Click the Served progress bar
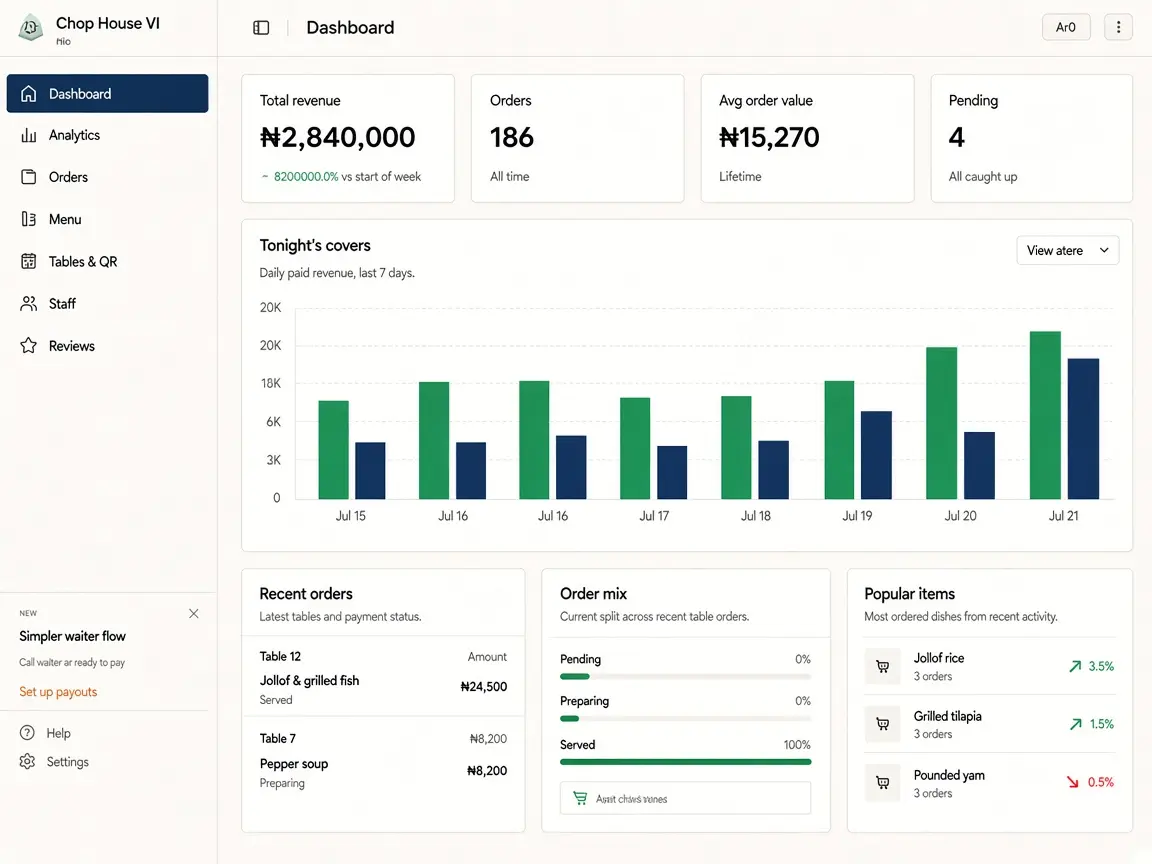The width and height of the screenshot is (1152, 864). pos(685,762)
